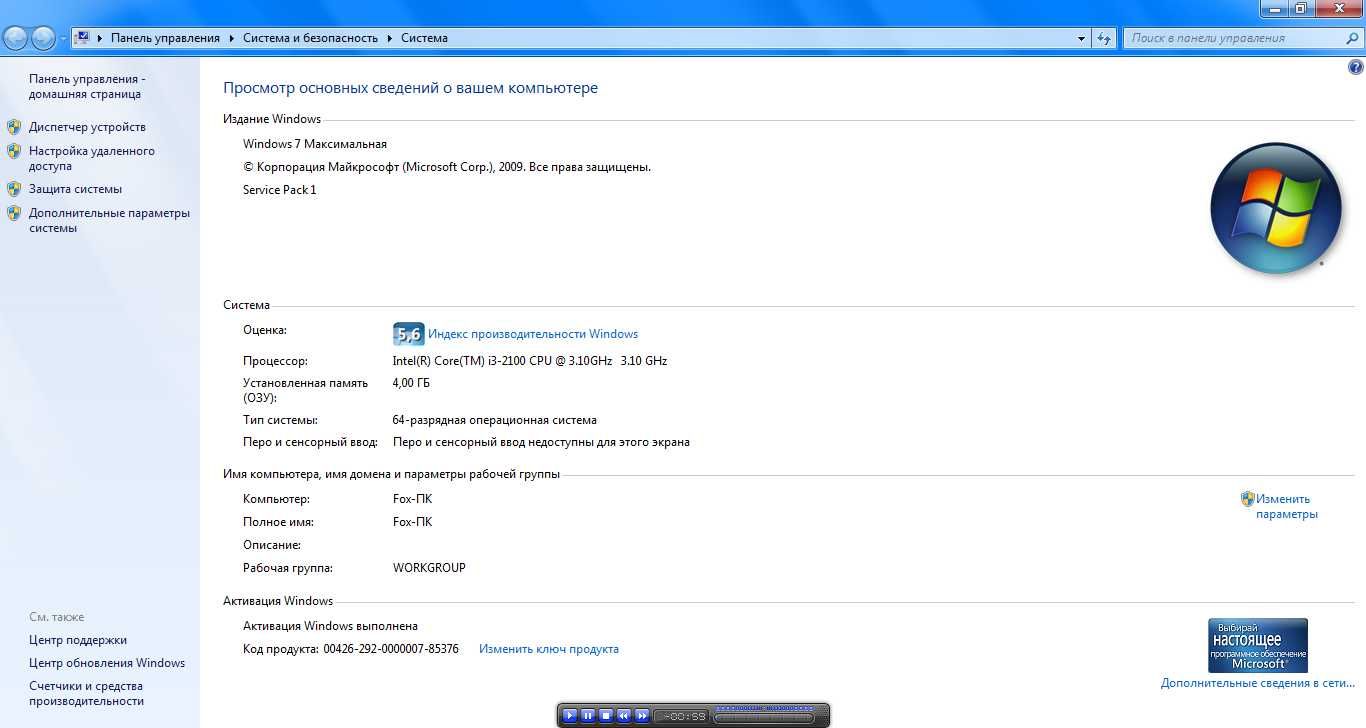The width and height of the screenshot is (1366, 728).
Task: Click the Fox-ПК value next to Полное имя
Action: 413,522
